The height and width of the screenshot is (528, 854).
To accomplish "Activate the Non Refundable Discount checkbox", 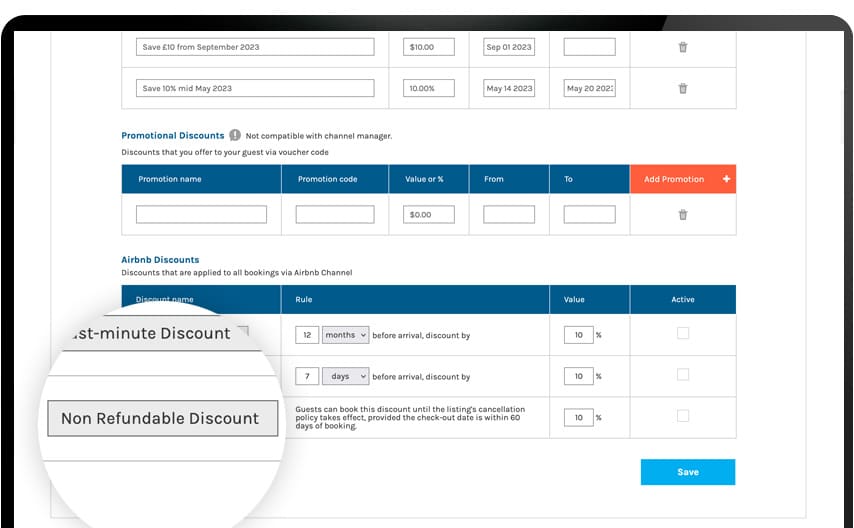I will click(x=683, y=416).
